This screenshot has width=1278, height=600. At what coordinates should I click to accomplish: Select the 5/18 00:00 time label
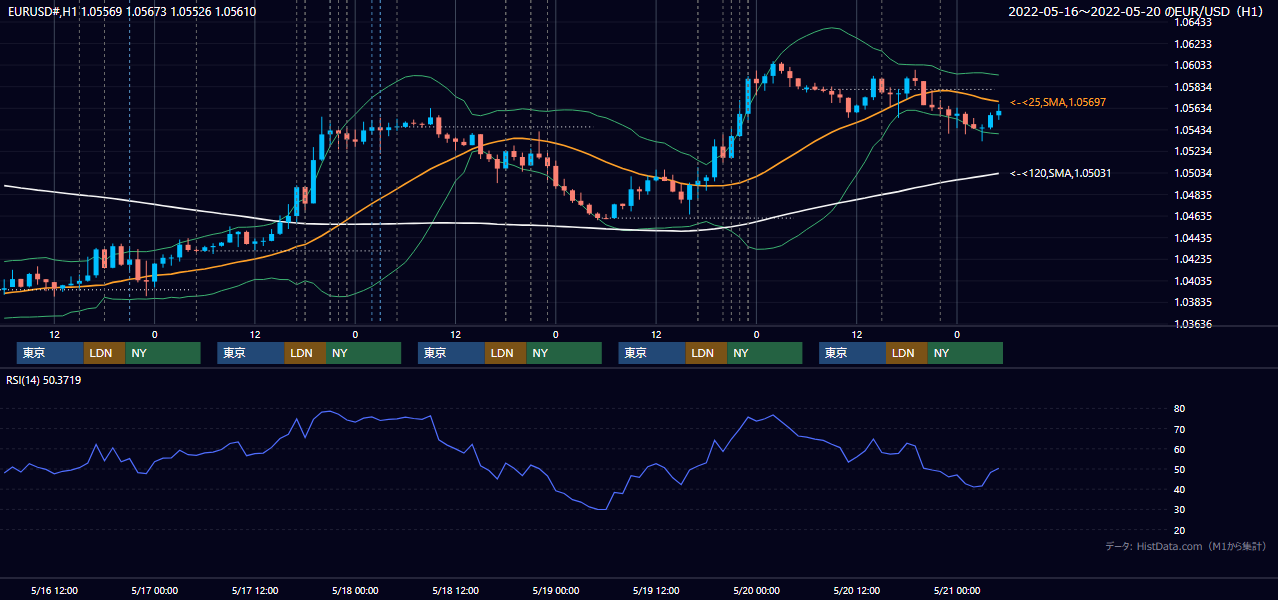[x=355, y=590]
